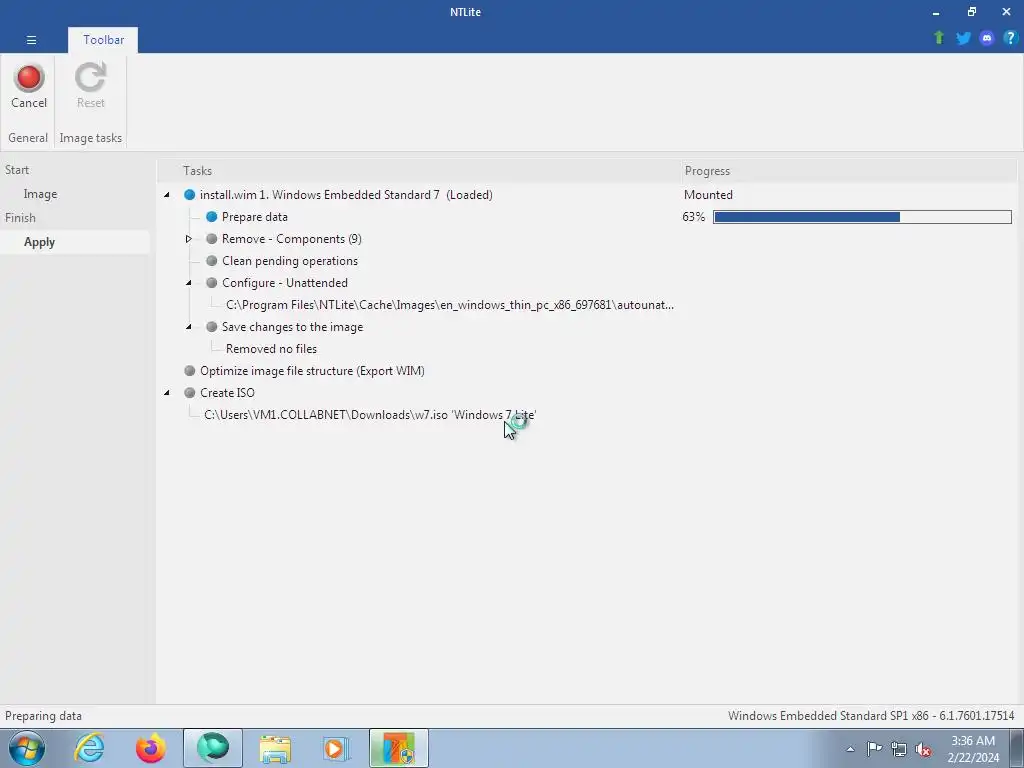
Task: Click blue status dot of install.wim
Action: click(189, 195)
